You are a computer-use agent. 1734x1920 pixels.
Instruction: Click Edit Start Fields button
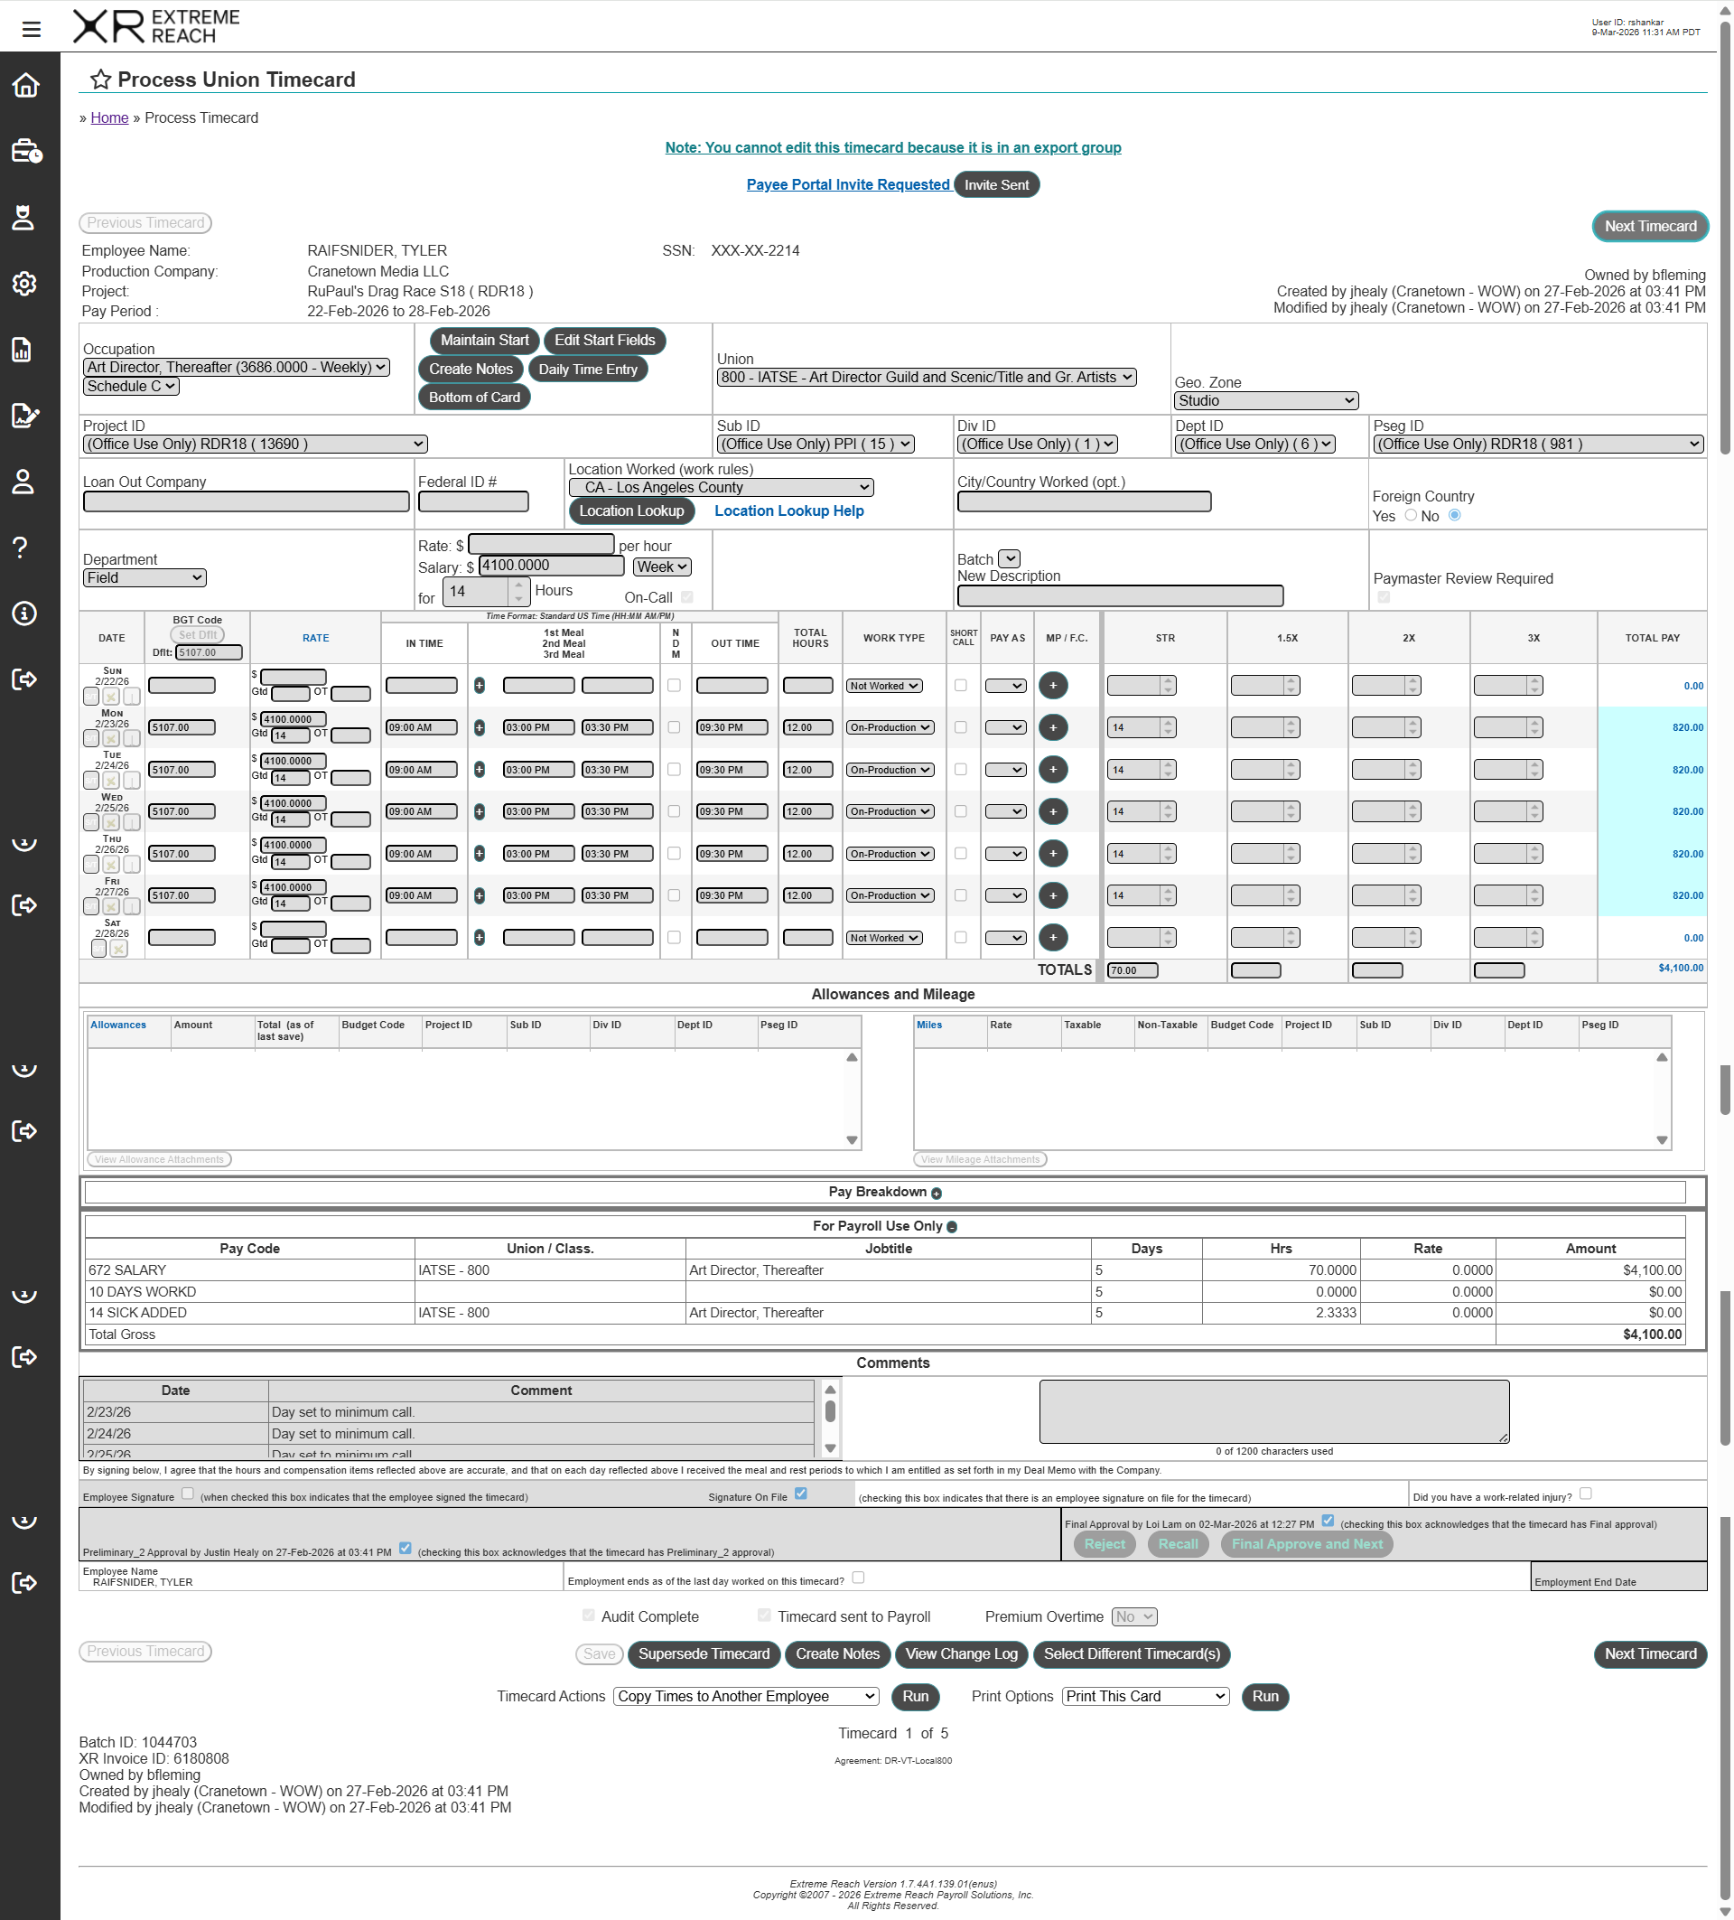click(604, 340)
